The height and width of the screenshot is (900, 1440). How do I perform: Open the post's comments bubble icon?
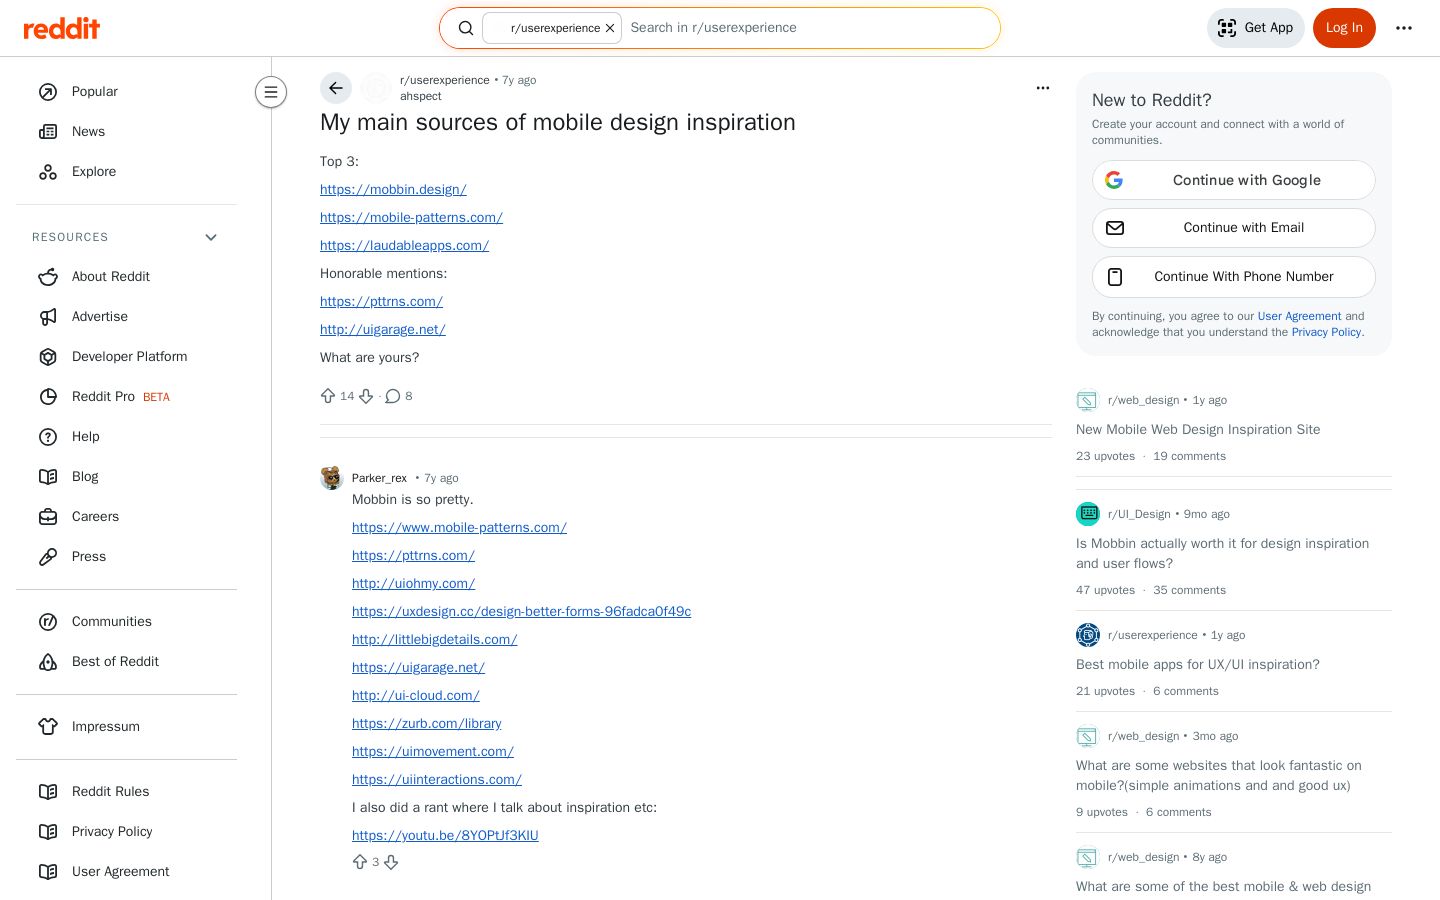click(x=393, y=396)
